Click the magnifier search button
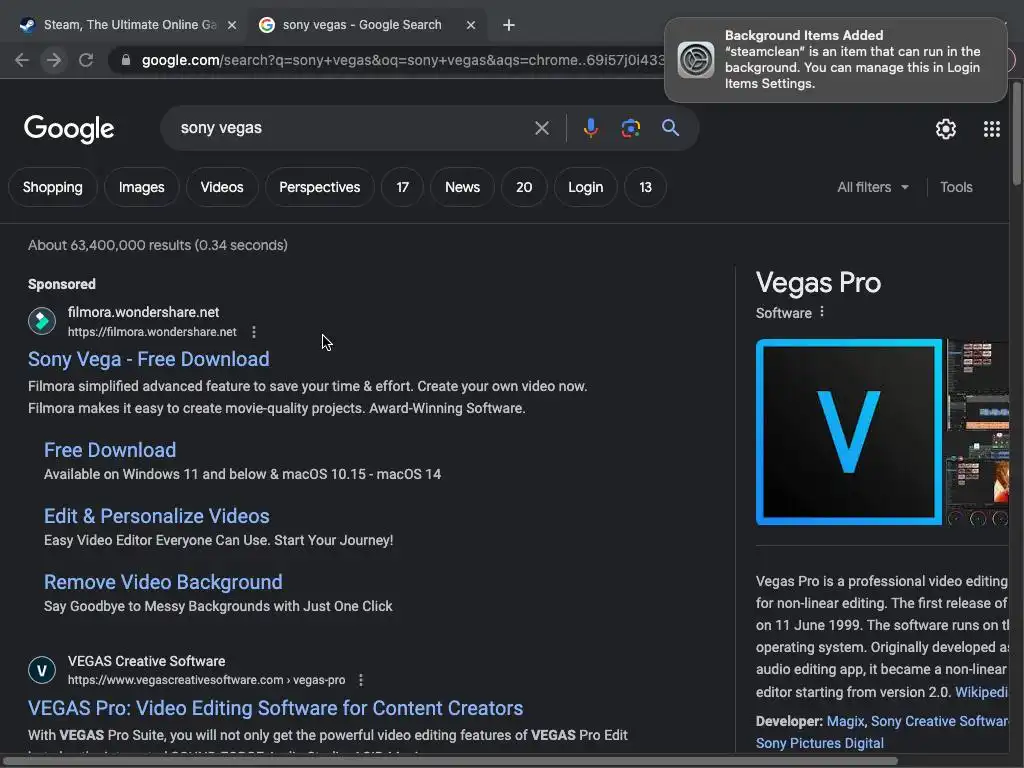Viewport: 1024px width, 768px height. point(670,128)
